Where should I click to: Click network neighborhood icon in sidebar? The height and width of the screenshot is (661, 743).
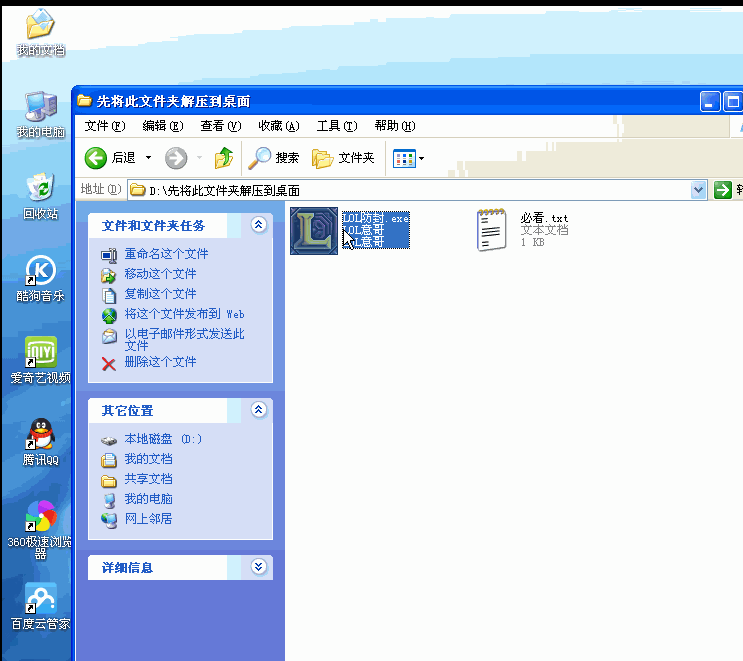(x=109, y=520)
